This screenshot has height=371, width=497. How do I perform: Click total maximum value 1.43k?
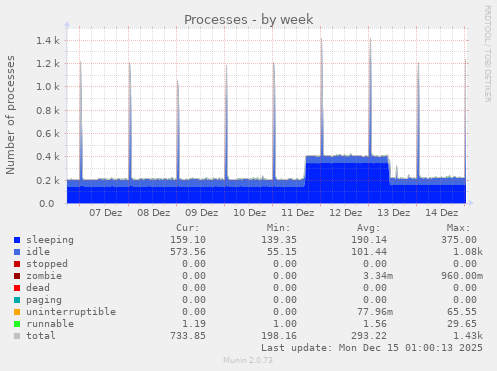coord(468,336)
